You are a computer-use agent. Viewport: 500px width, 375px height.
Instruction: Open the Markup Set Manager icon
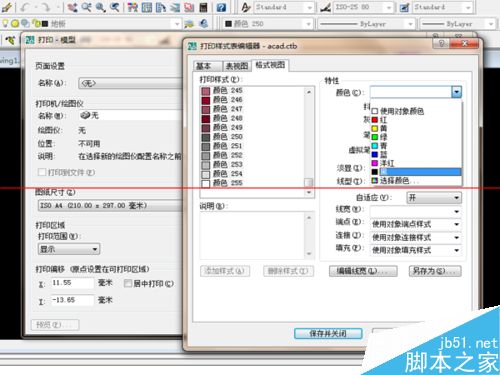click(189, 7)
